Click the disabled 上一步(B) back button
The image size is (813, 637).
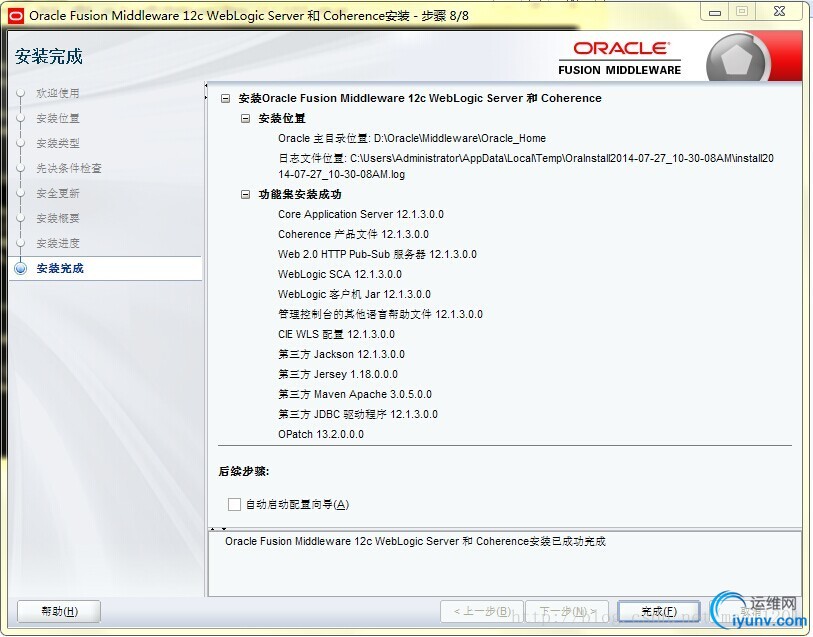(482, 612)
